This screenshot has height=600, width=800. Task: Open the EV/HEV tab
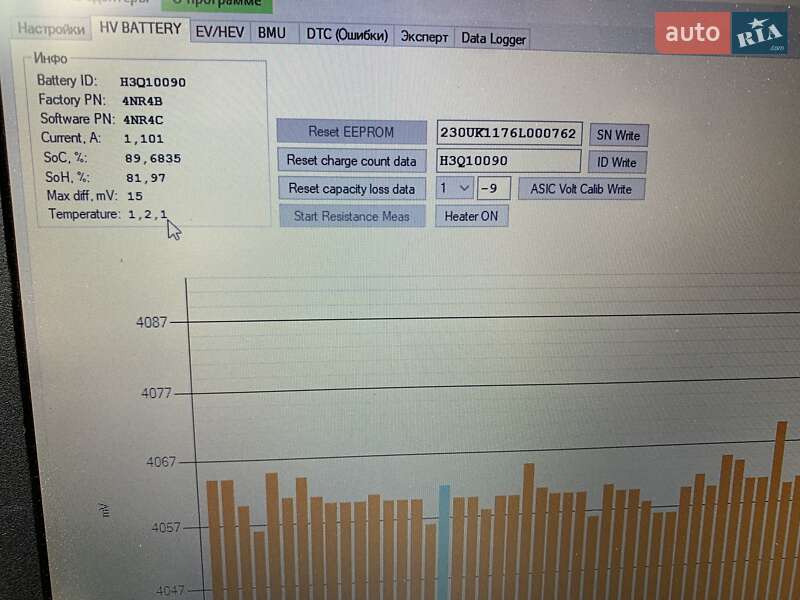(219, 32)
